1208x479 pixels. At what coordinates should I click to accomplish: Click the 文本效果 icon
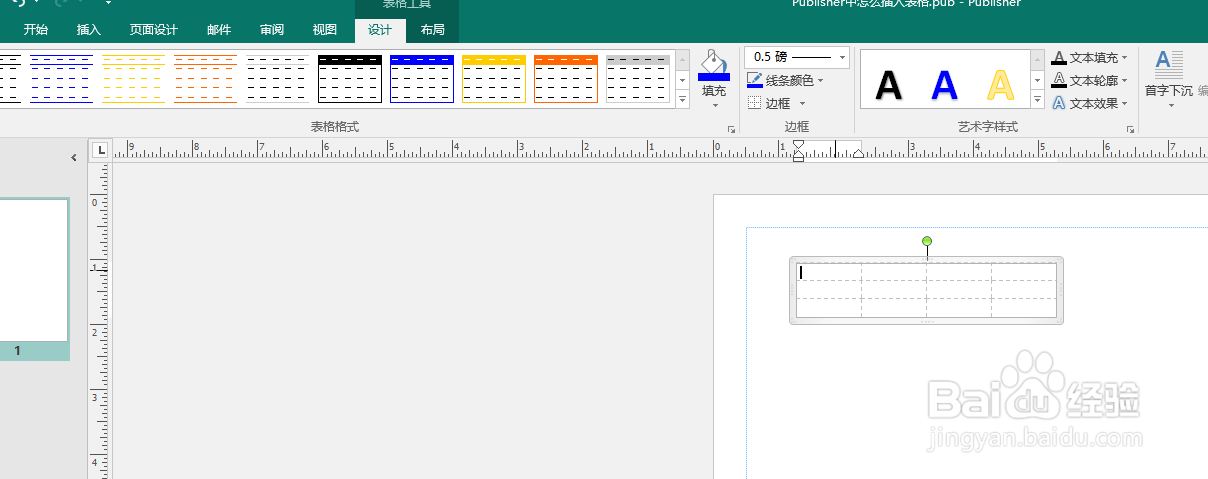(1059, 103)
